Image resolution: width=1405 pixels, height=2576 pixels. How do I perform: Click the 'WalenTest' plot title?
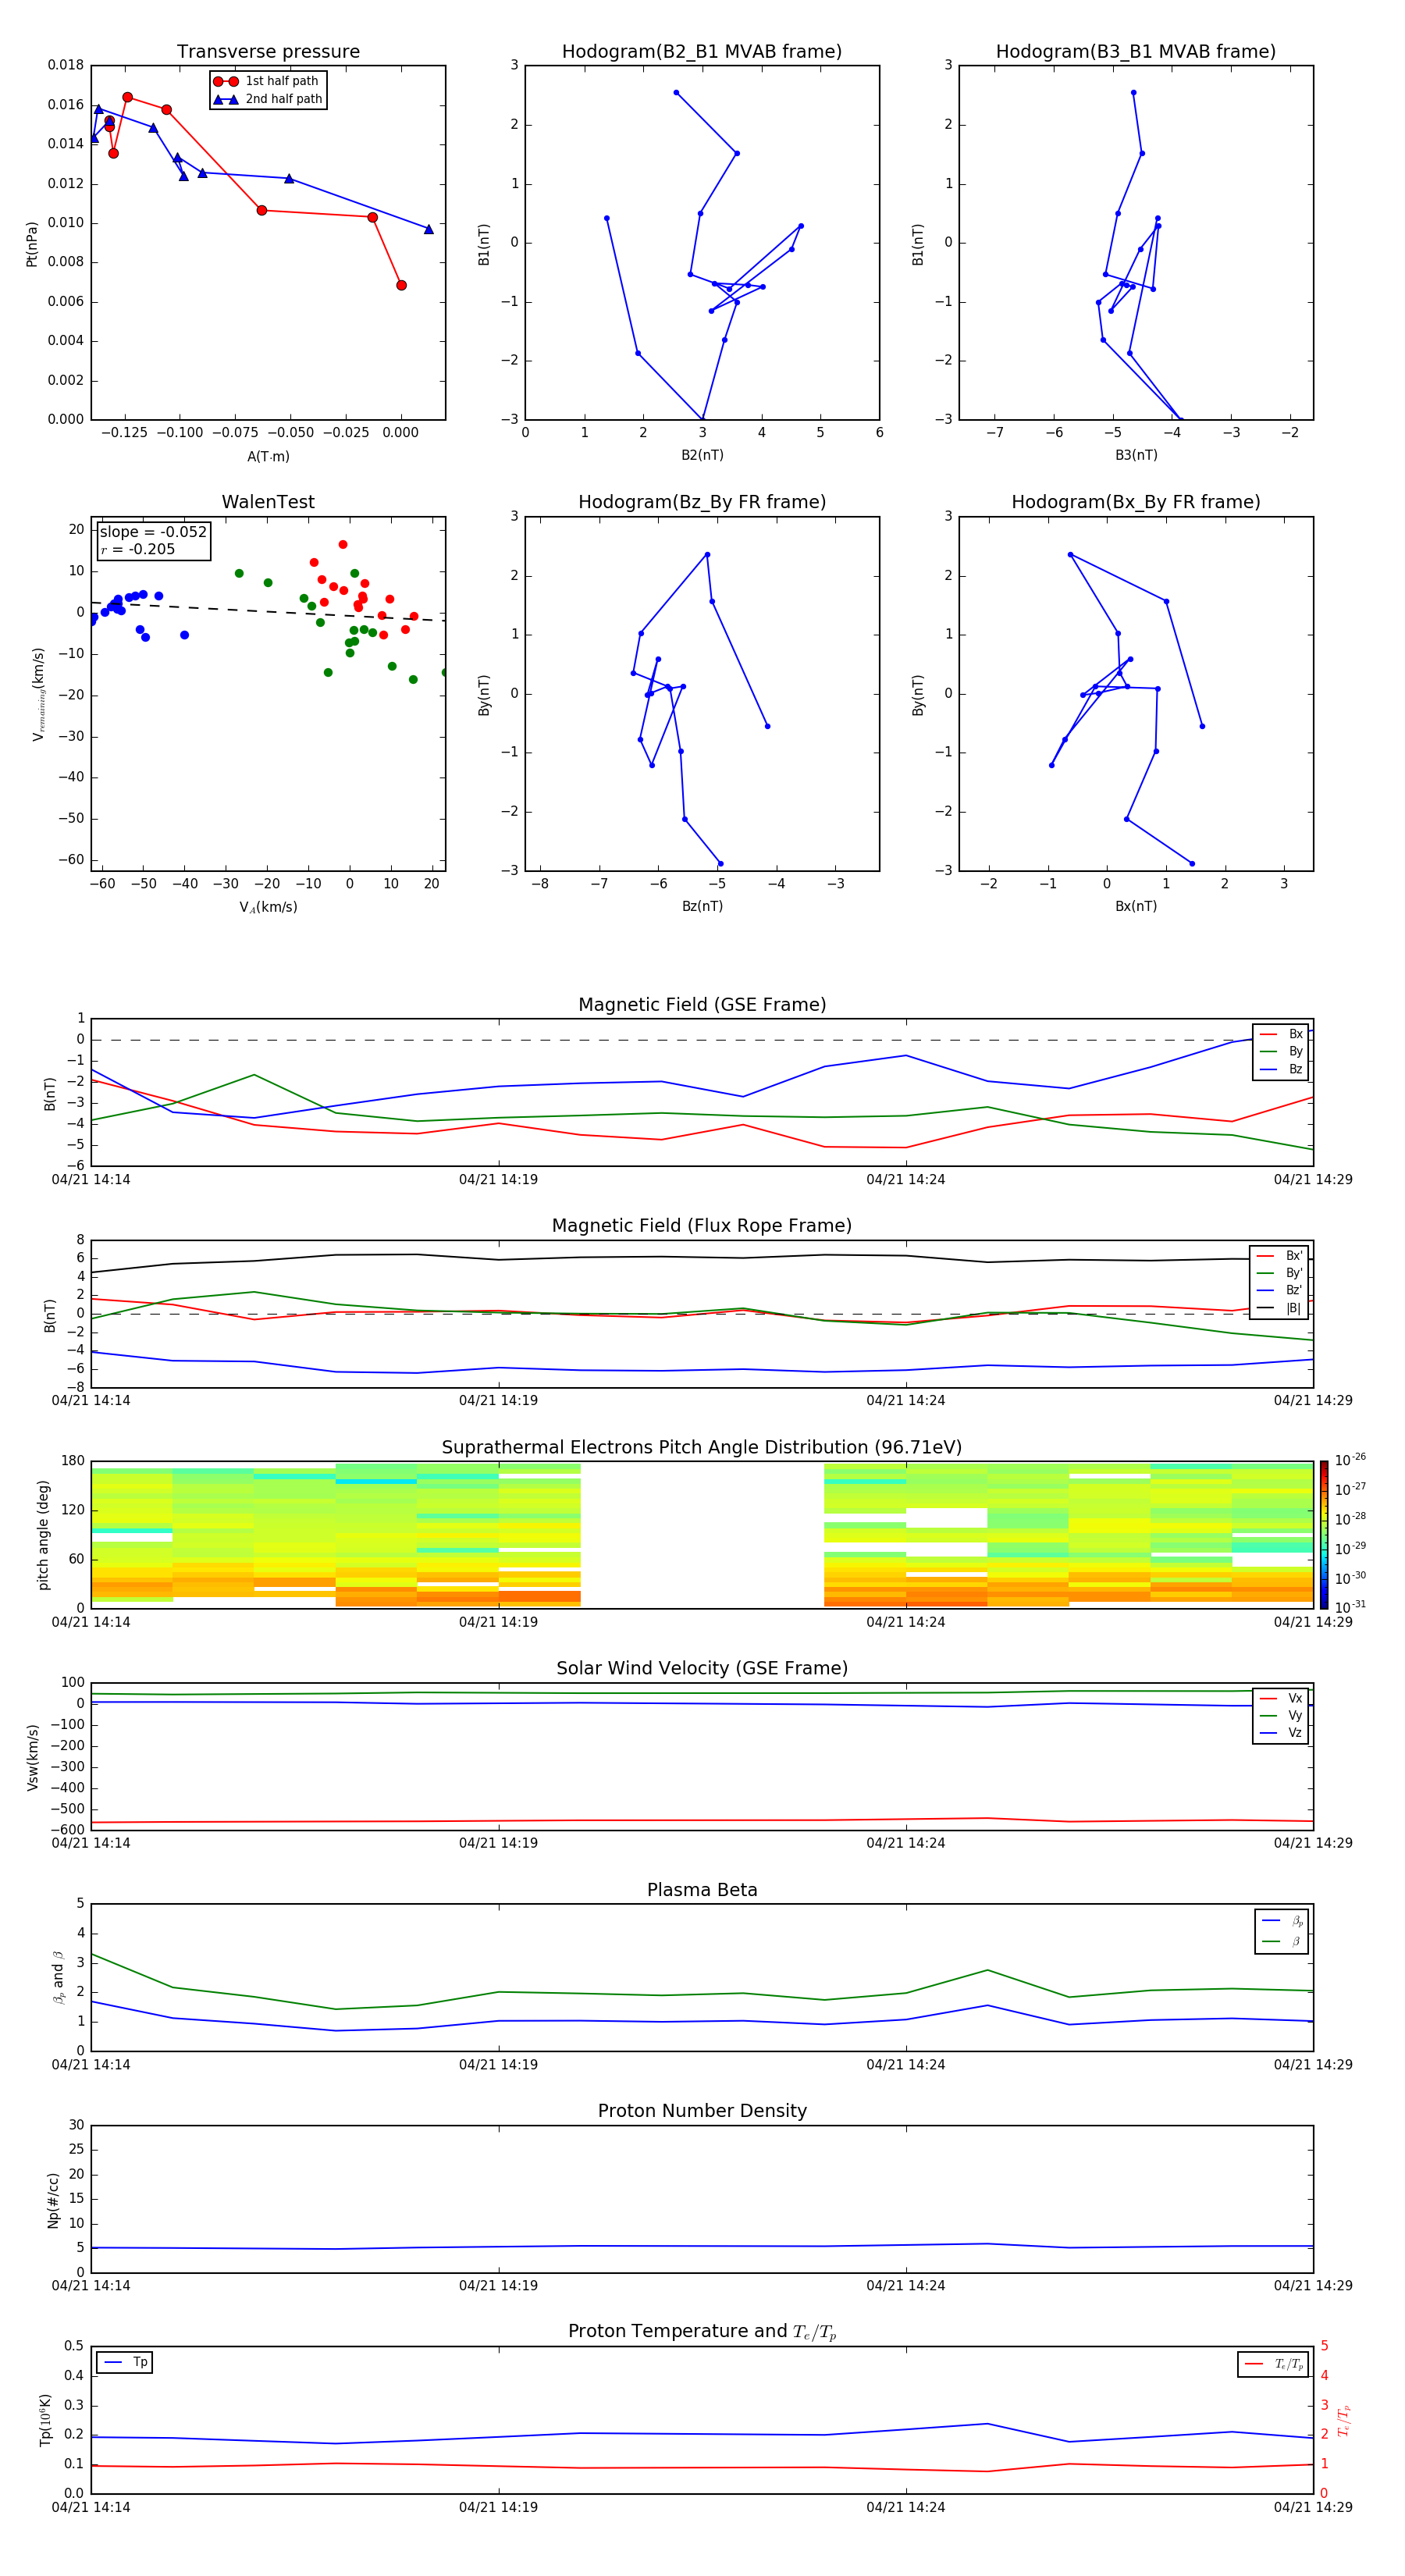(268, 502)
